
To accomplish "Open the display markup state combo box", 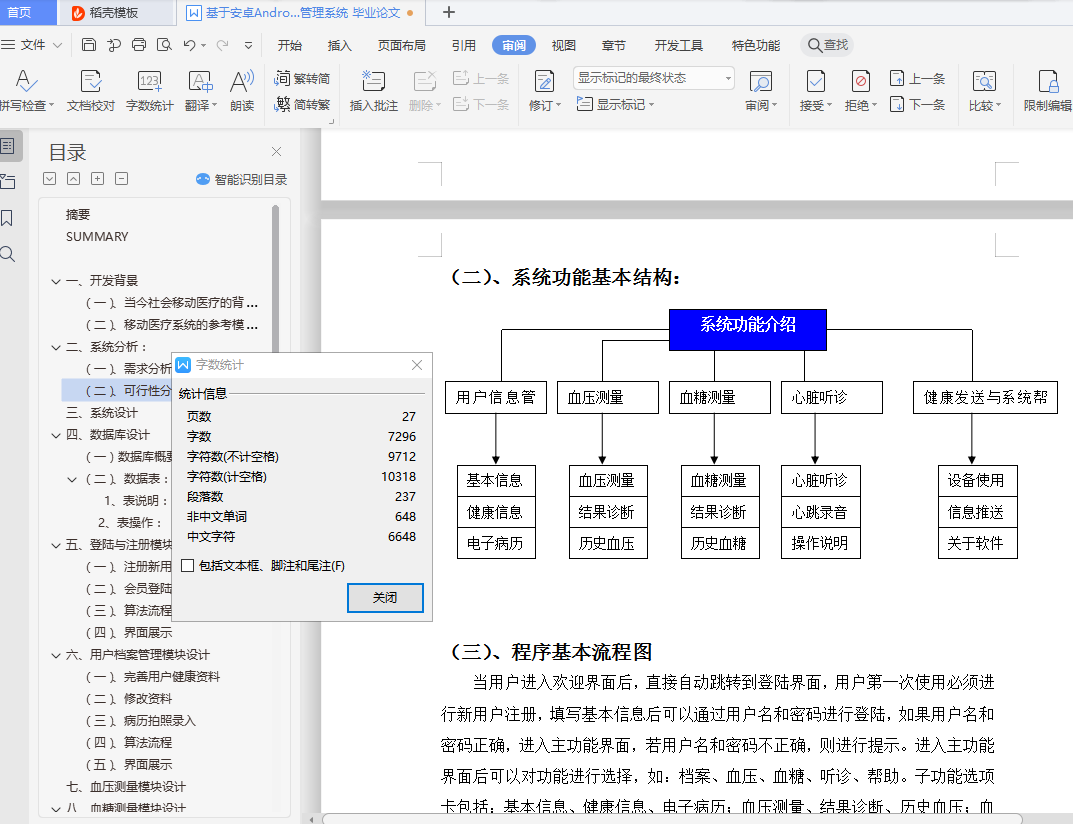I will click(654, 78).
